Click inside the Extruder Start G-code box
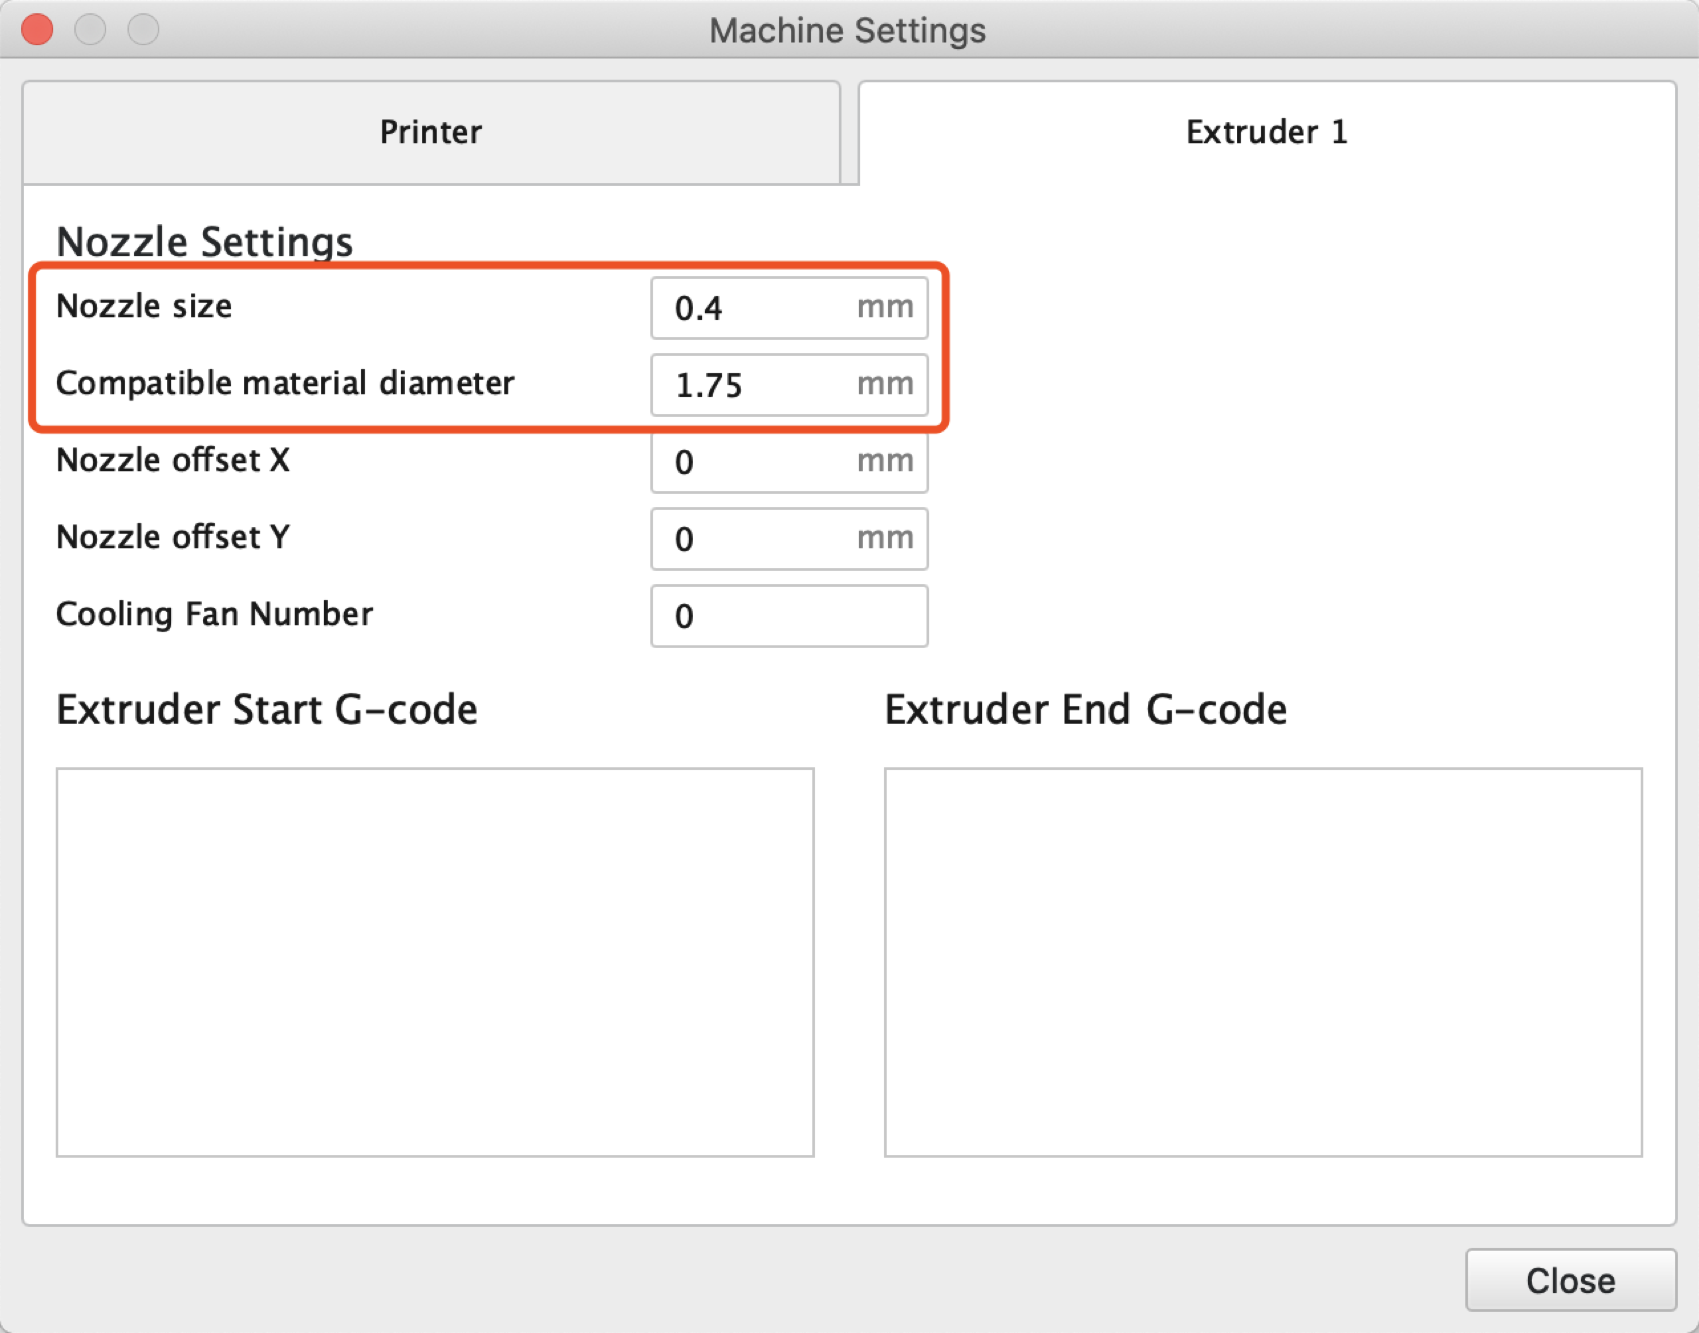The image size is (1699, 1333). [435, 962]
